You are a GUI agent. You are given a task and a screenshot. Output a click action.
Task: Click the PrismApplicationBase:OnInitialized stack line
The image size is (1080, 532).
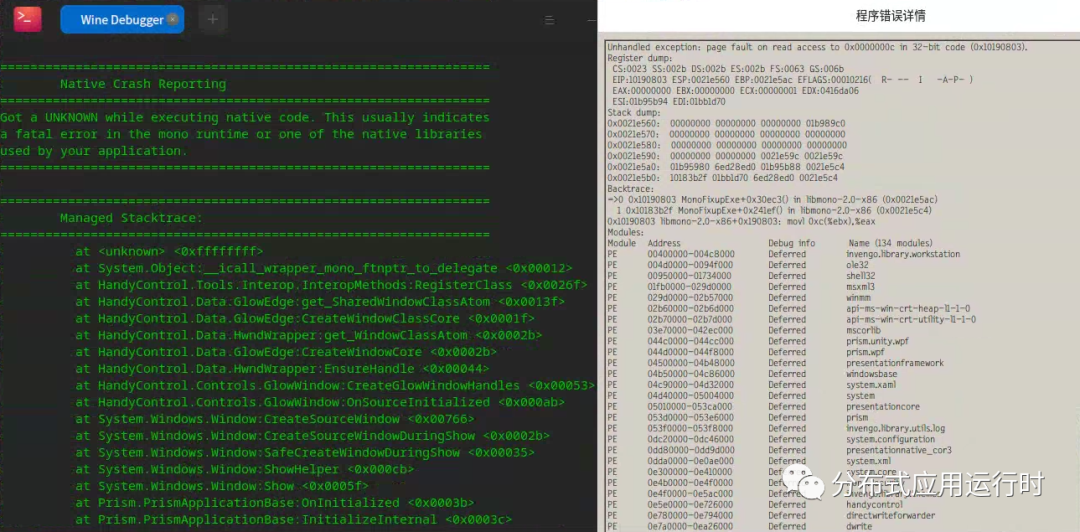click(275, 503)
